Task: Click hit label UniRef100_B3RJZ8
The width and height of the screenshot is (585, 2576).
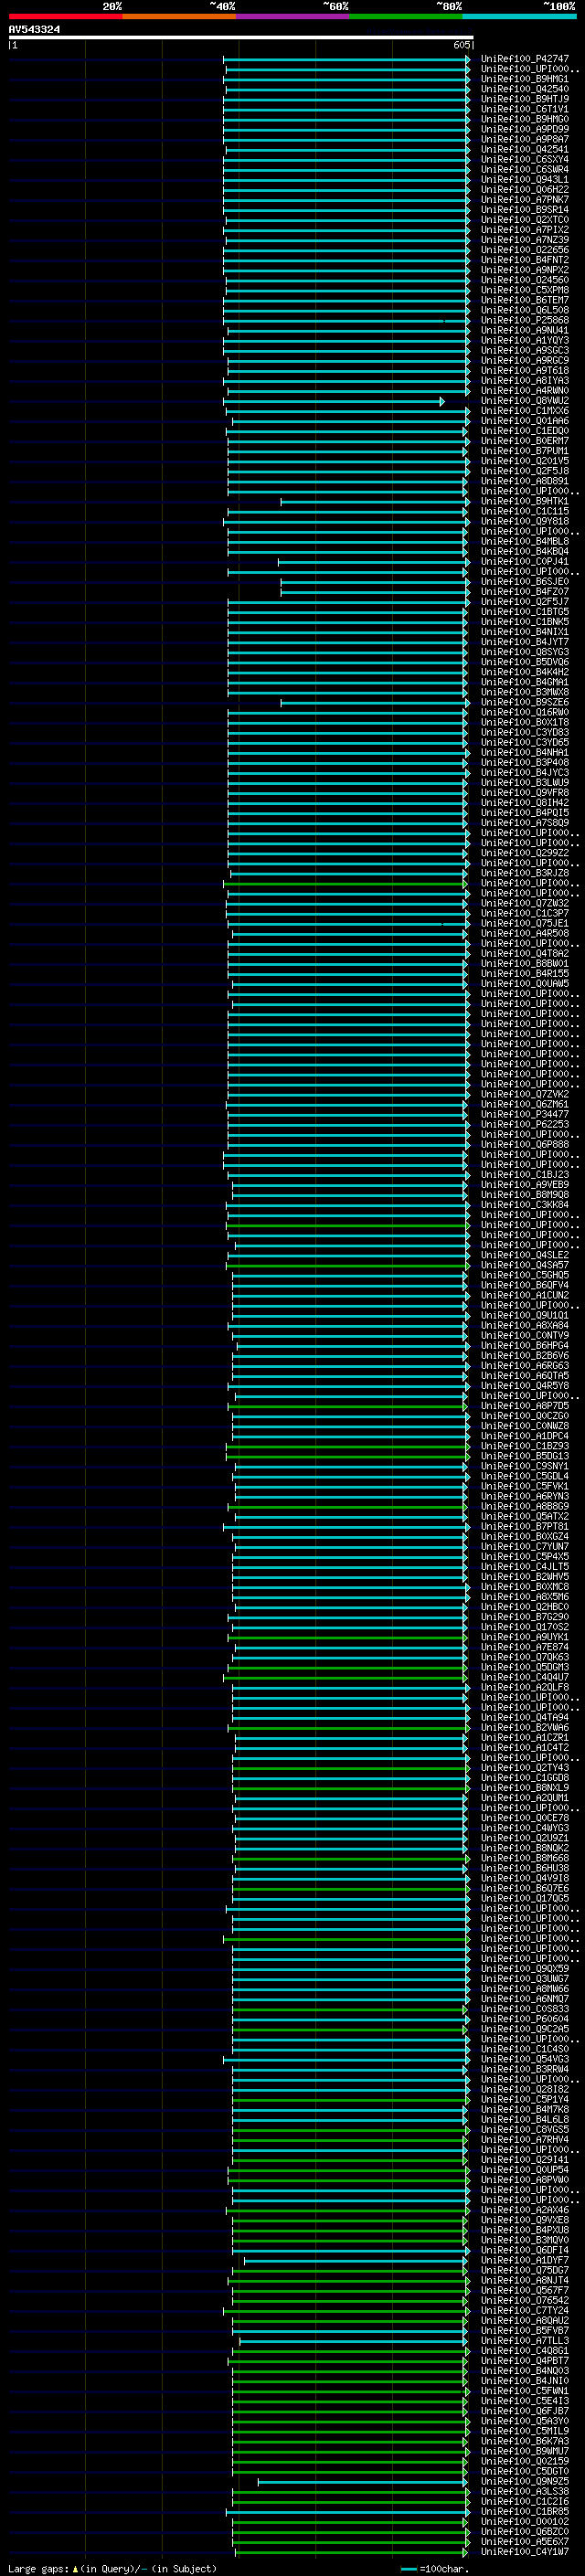Action: point(525,873)
